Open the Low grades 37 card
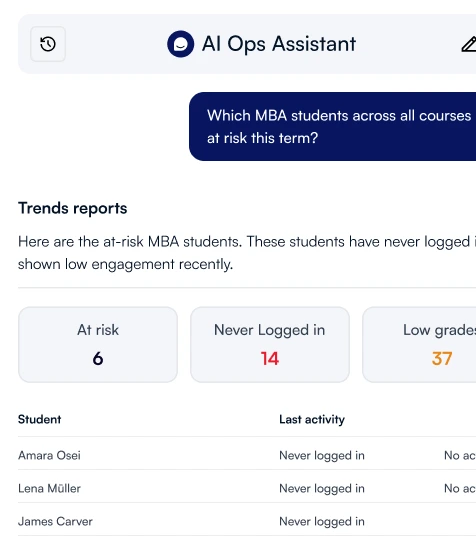 pos(419,345)
